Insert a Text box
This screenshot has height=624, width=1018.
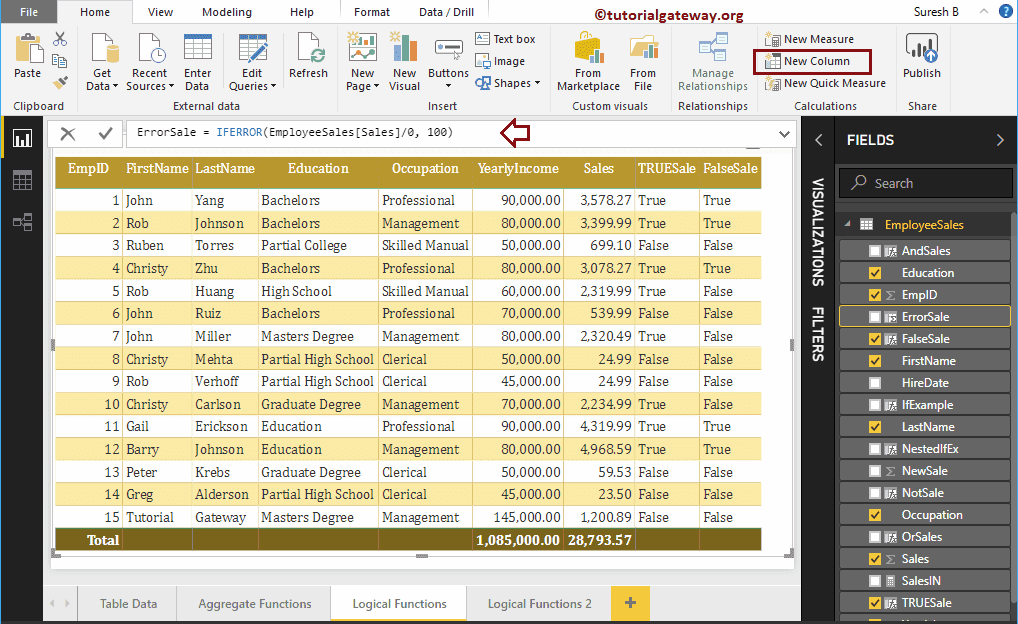[507, 39]
